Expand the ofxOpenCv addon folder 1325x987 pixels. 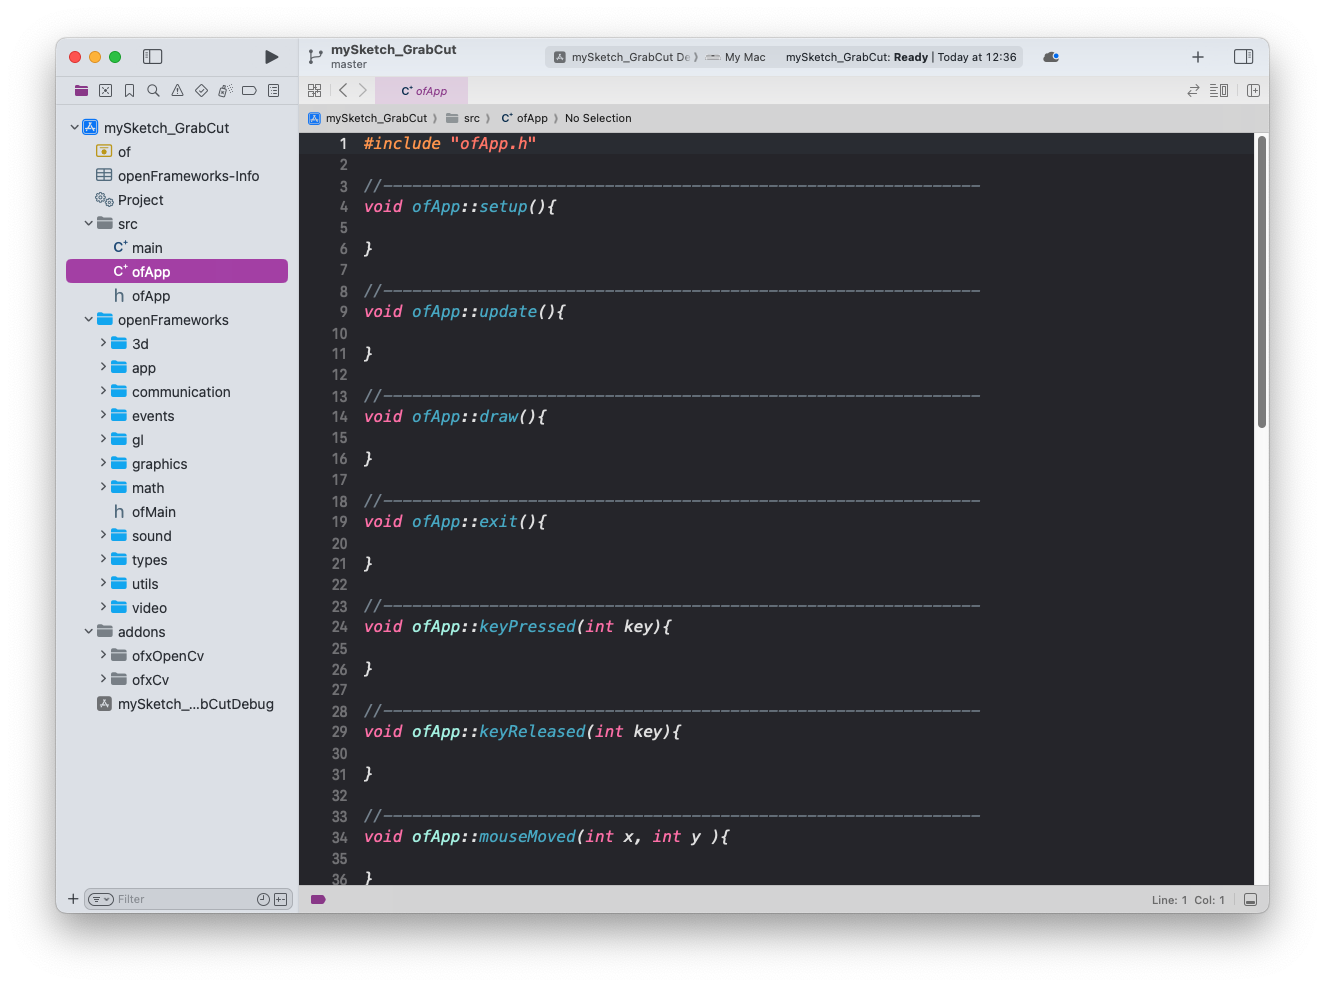coord(103,655)
